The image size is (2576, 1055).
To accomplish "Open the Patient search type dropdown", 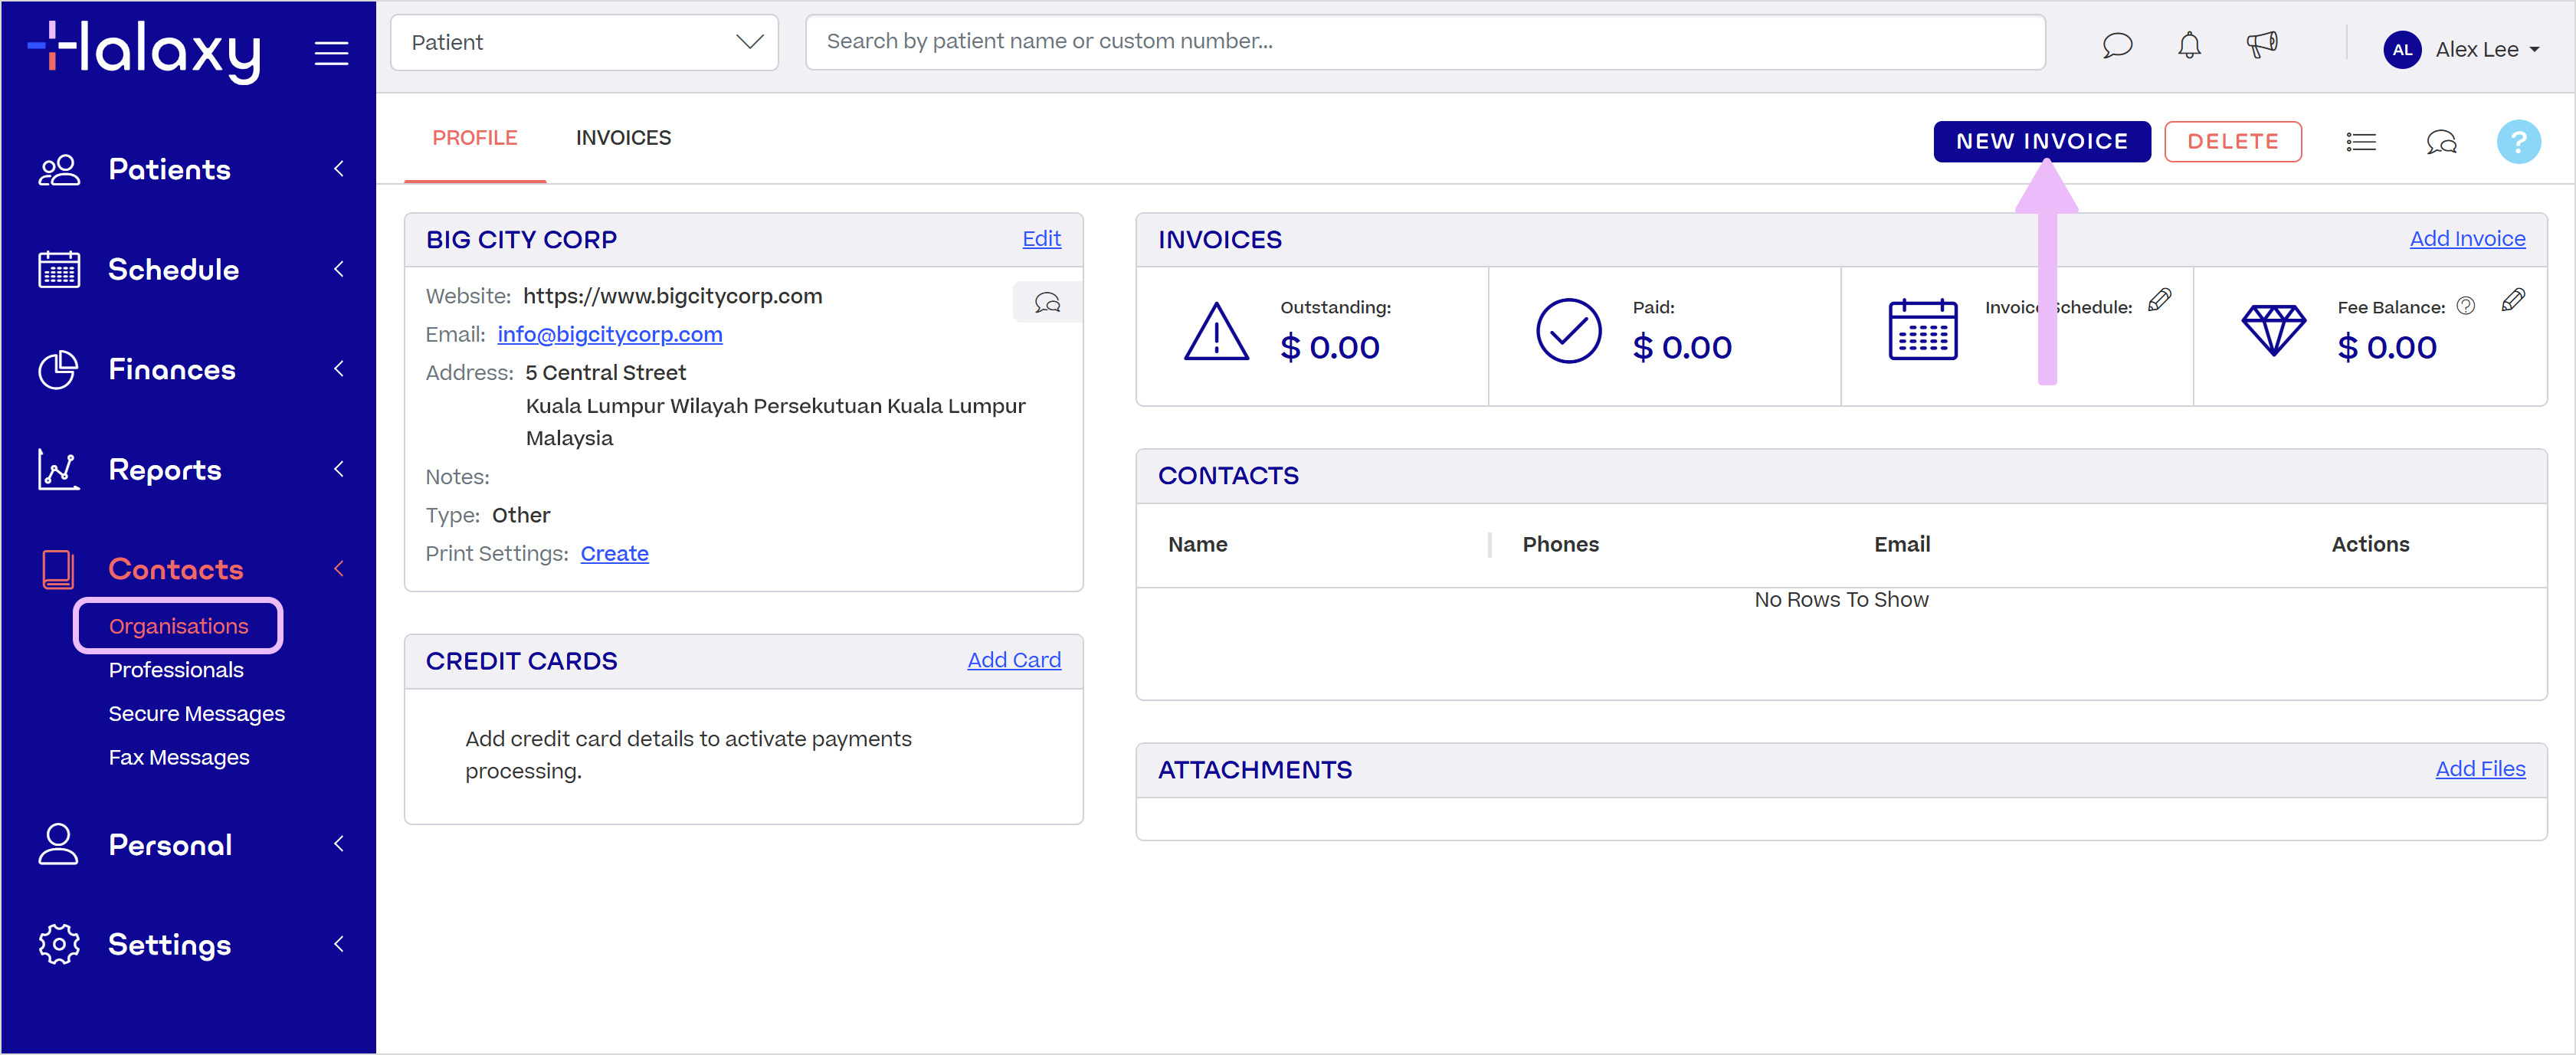I will pyautogui.click(x=584, y=42).
